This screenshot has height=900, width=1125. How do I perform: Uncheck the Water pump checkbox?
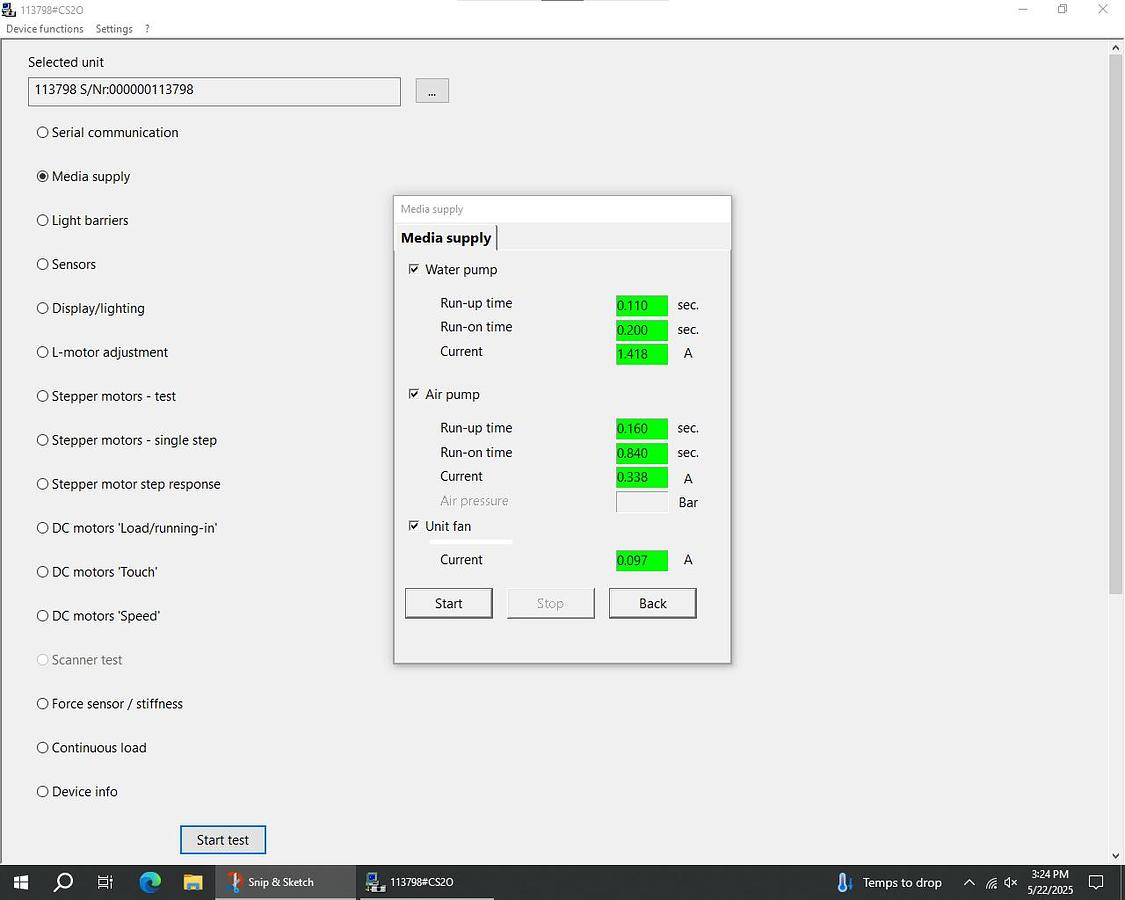[x=414, y=270]
